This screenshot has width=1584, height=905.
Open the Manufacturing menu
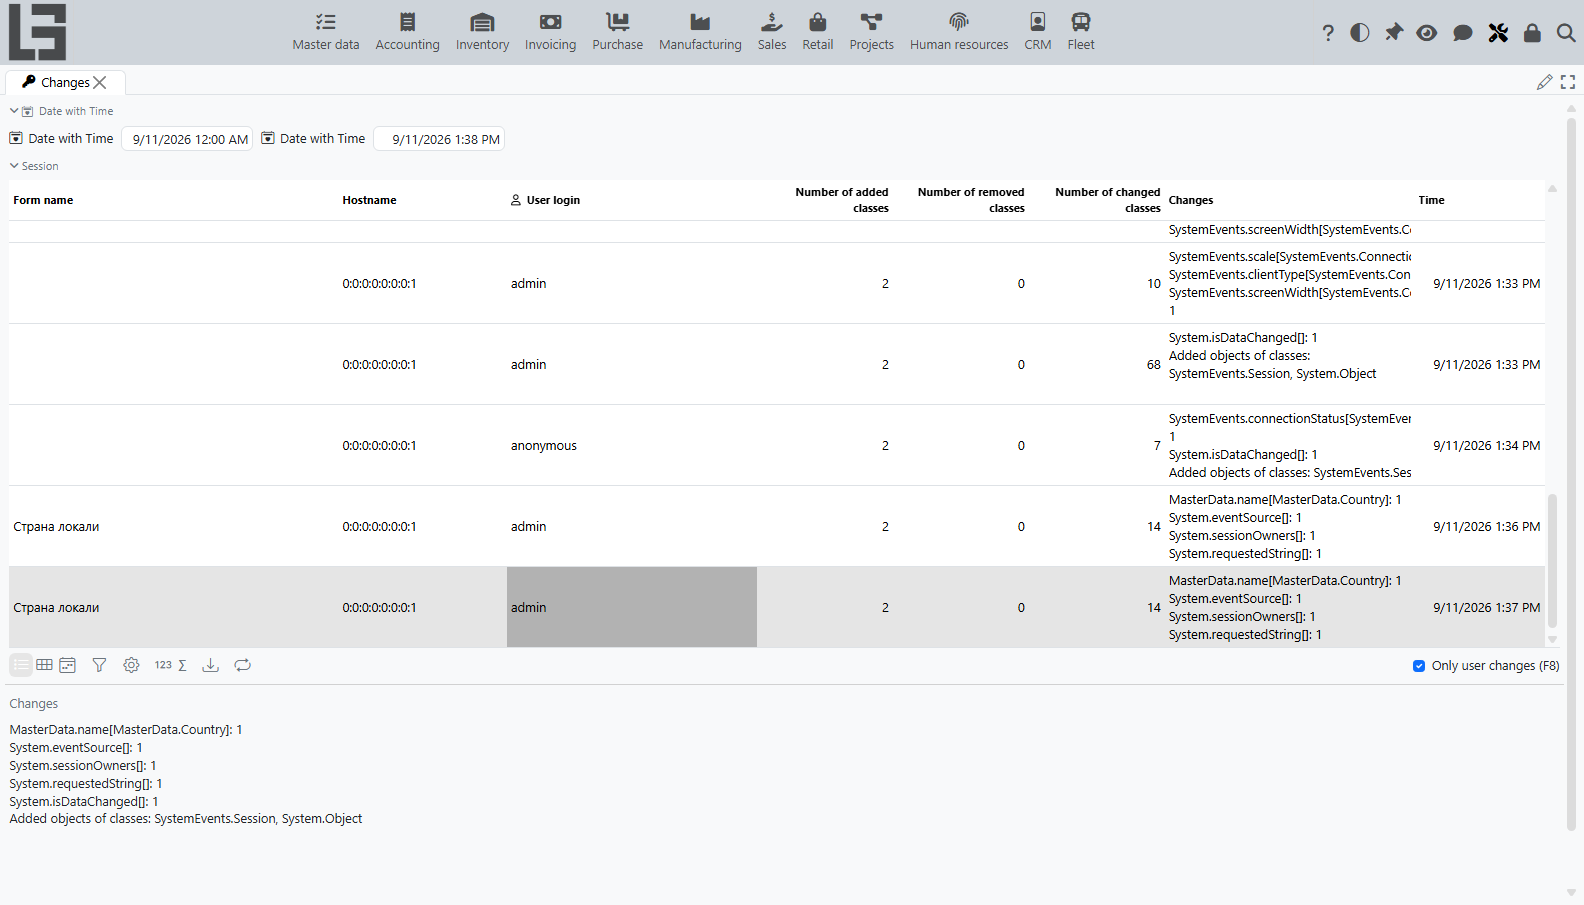(x=700, y=32)
